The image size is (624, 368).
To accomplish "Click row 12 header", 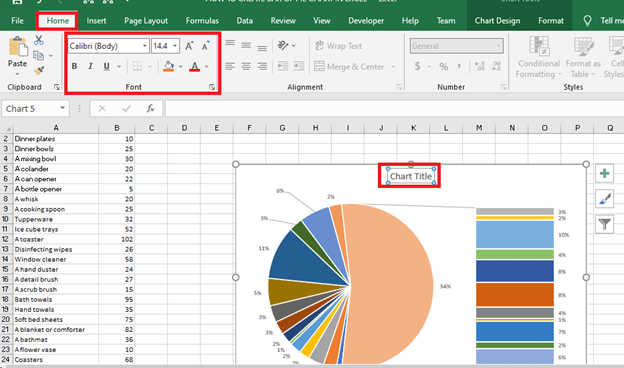I will pyautogui.click(x=6, y=239).
